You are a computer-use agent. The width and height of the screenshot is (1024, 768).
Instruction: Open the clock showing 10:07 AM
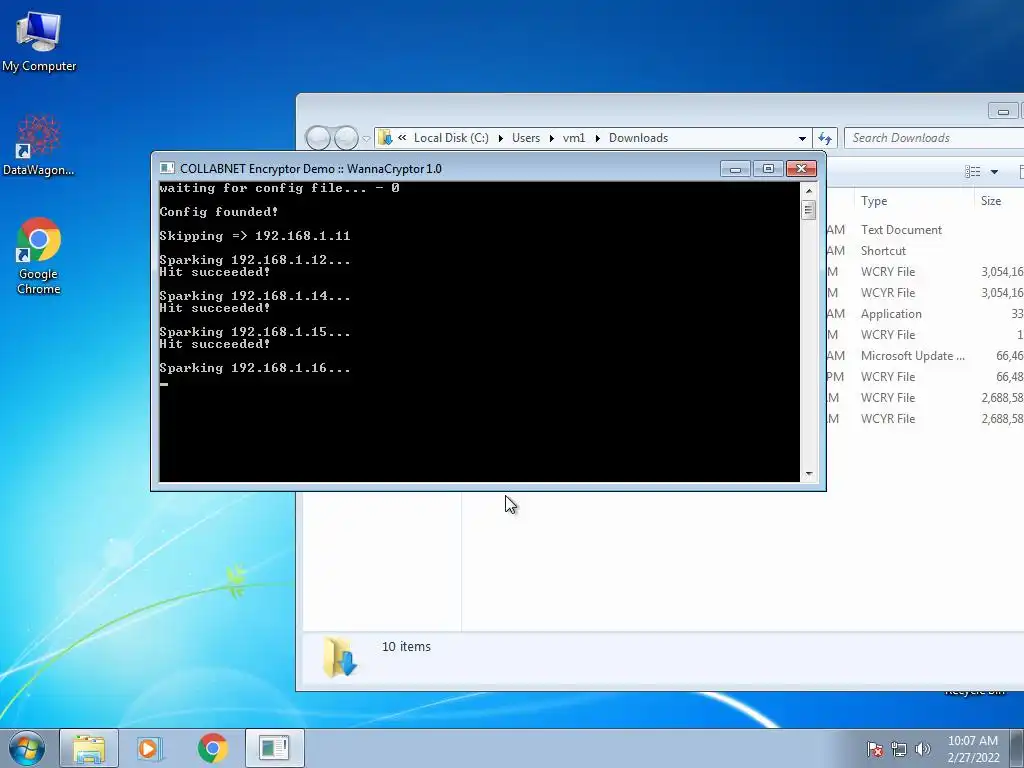[x=973, y=749]
